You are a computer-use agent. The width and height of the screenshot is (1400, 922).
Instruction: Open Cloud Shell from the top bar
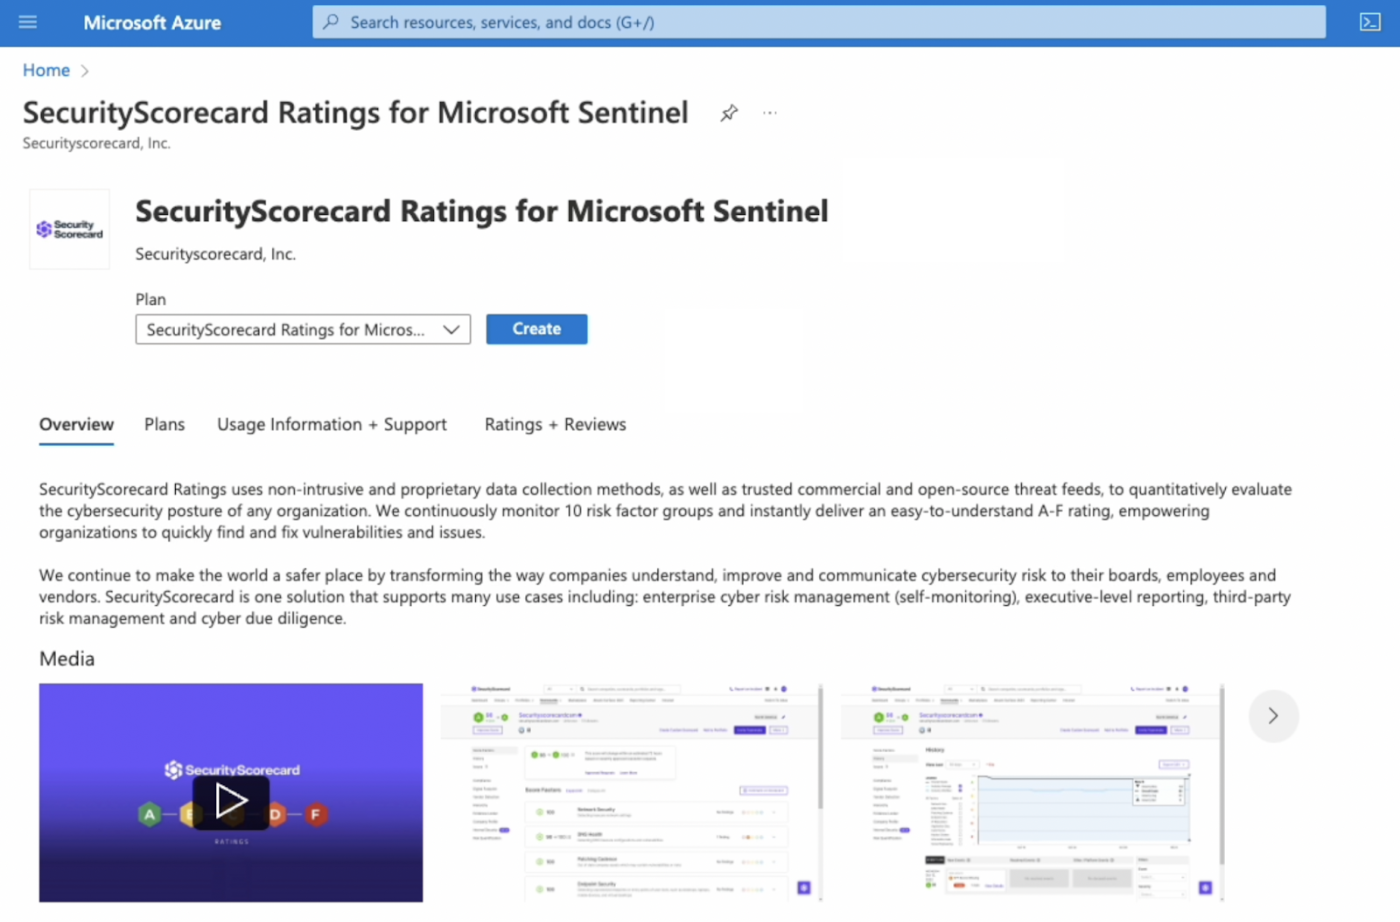point(1370,22)
